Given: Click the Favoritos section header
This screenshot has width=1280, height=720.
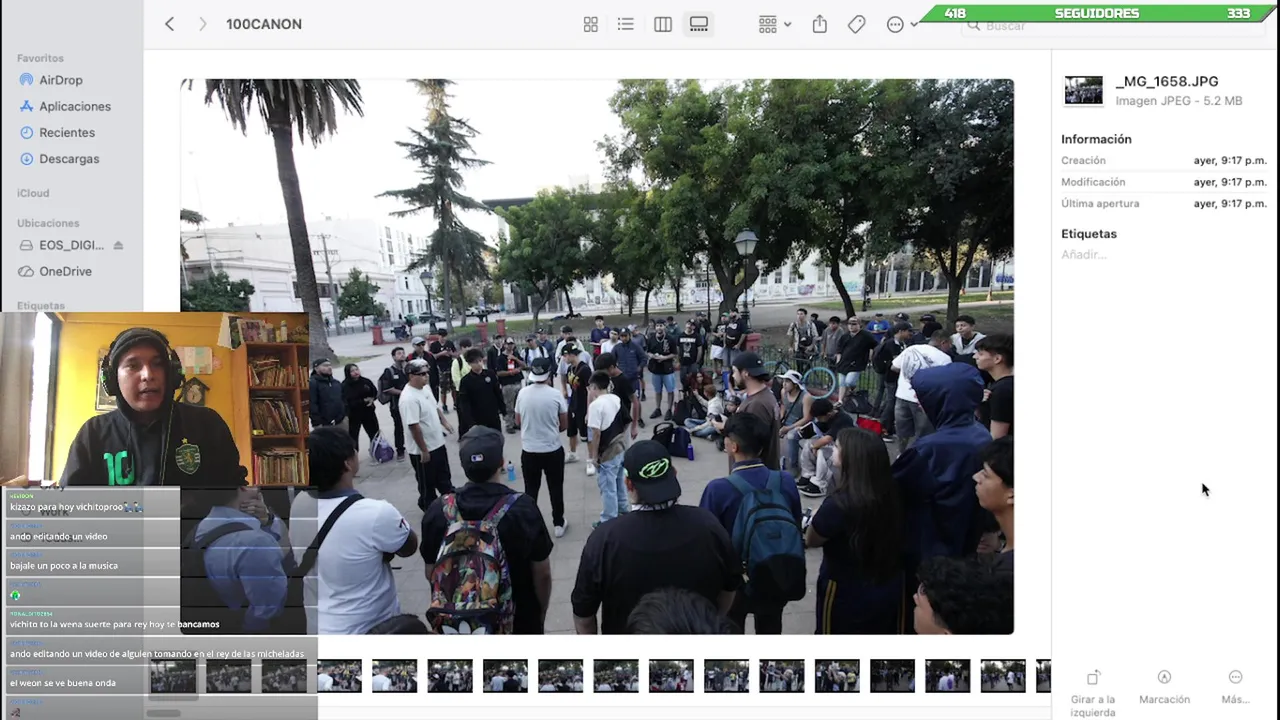Looking at the screenshot, I should (x=40, y=58).
